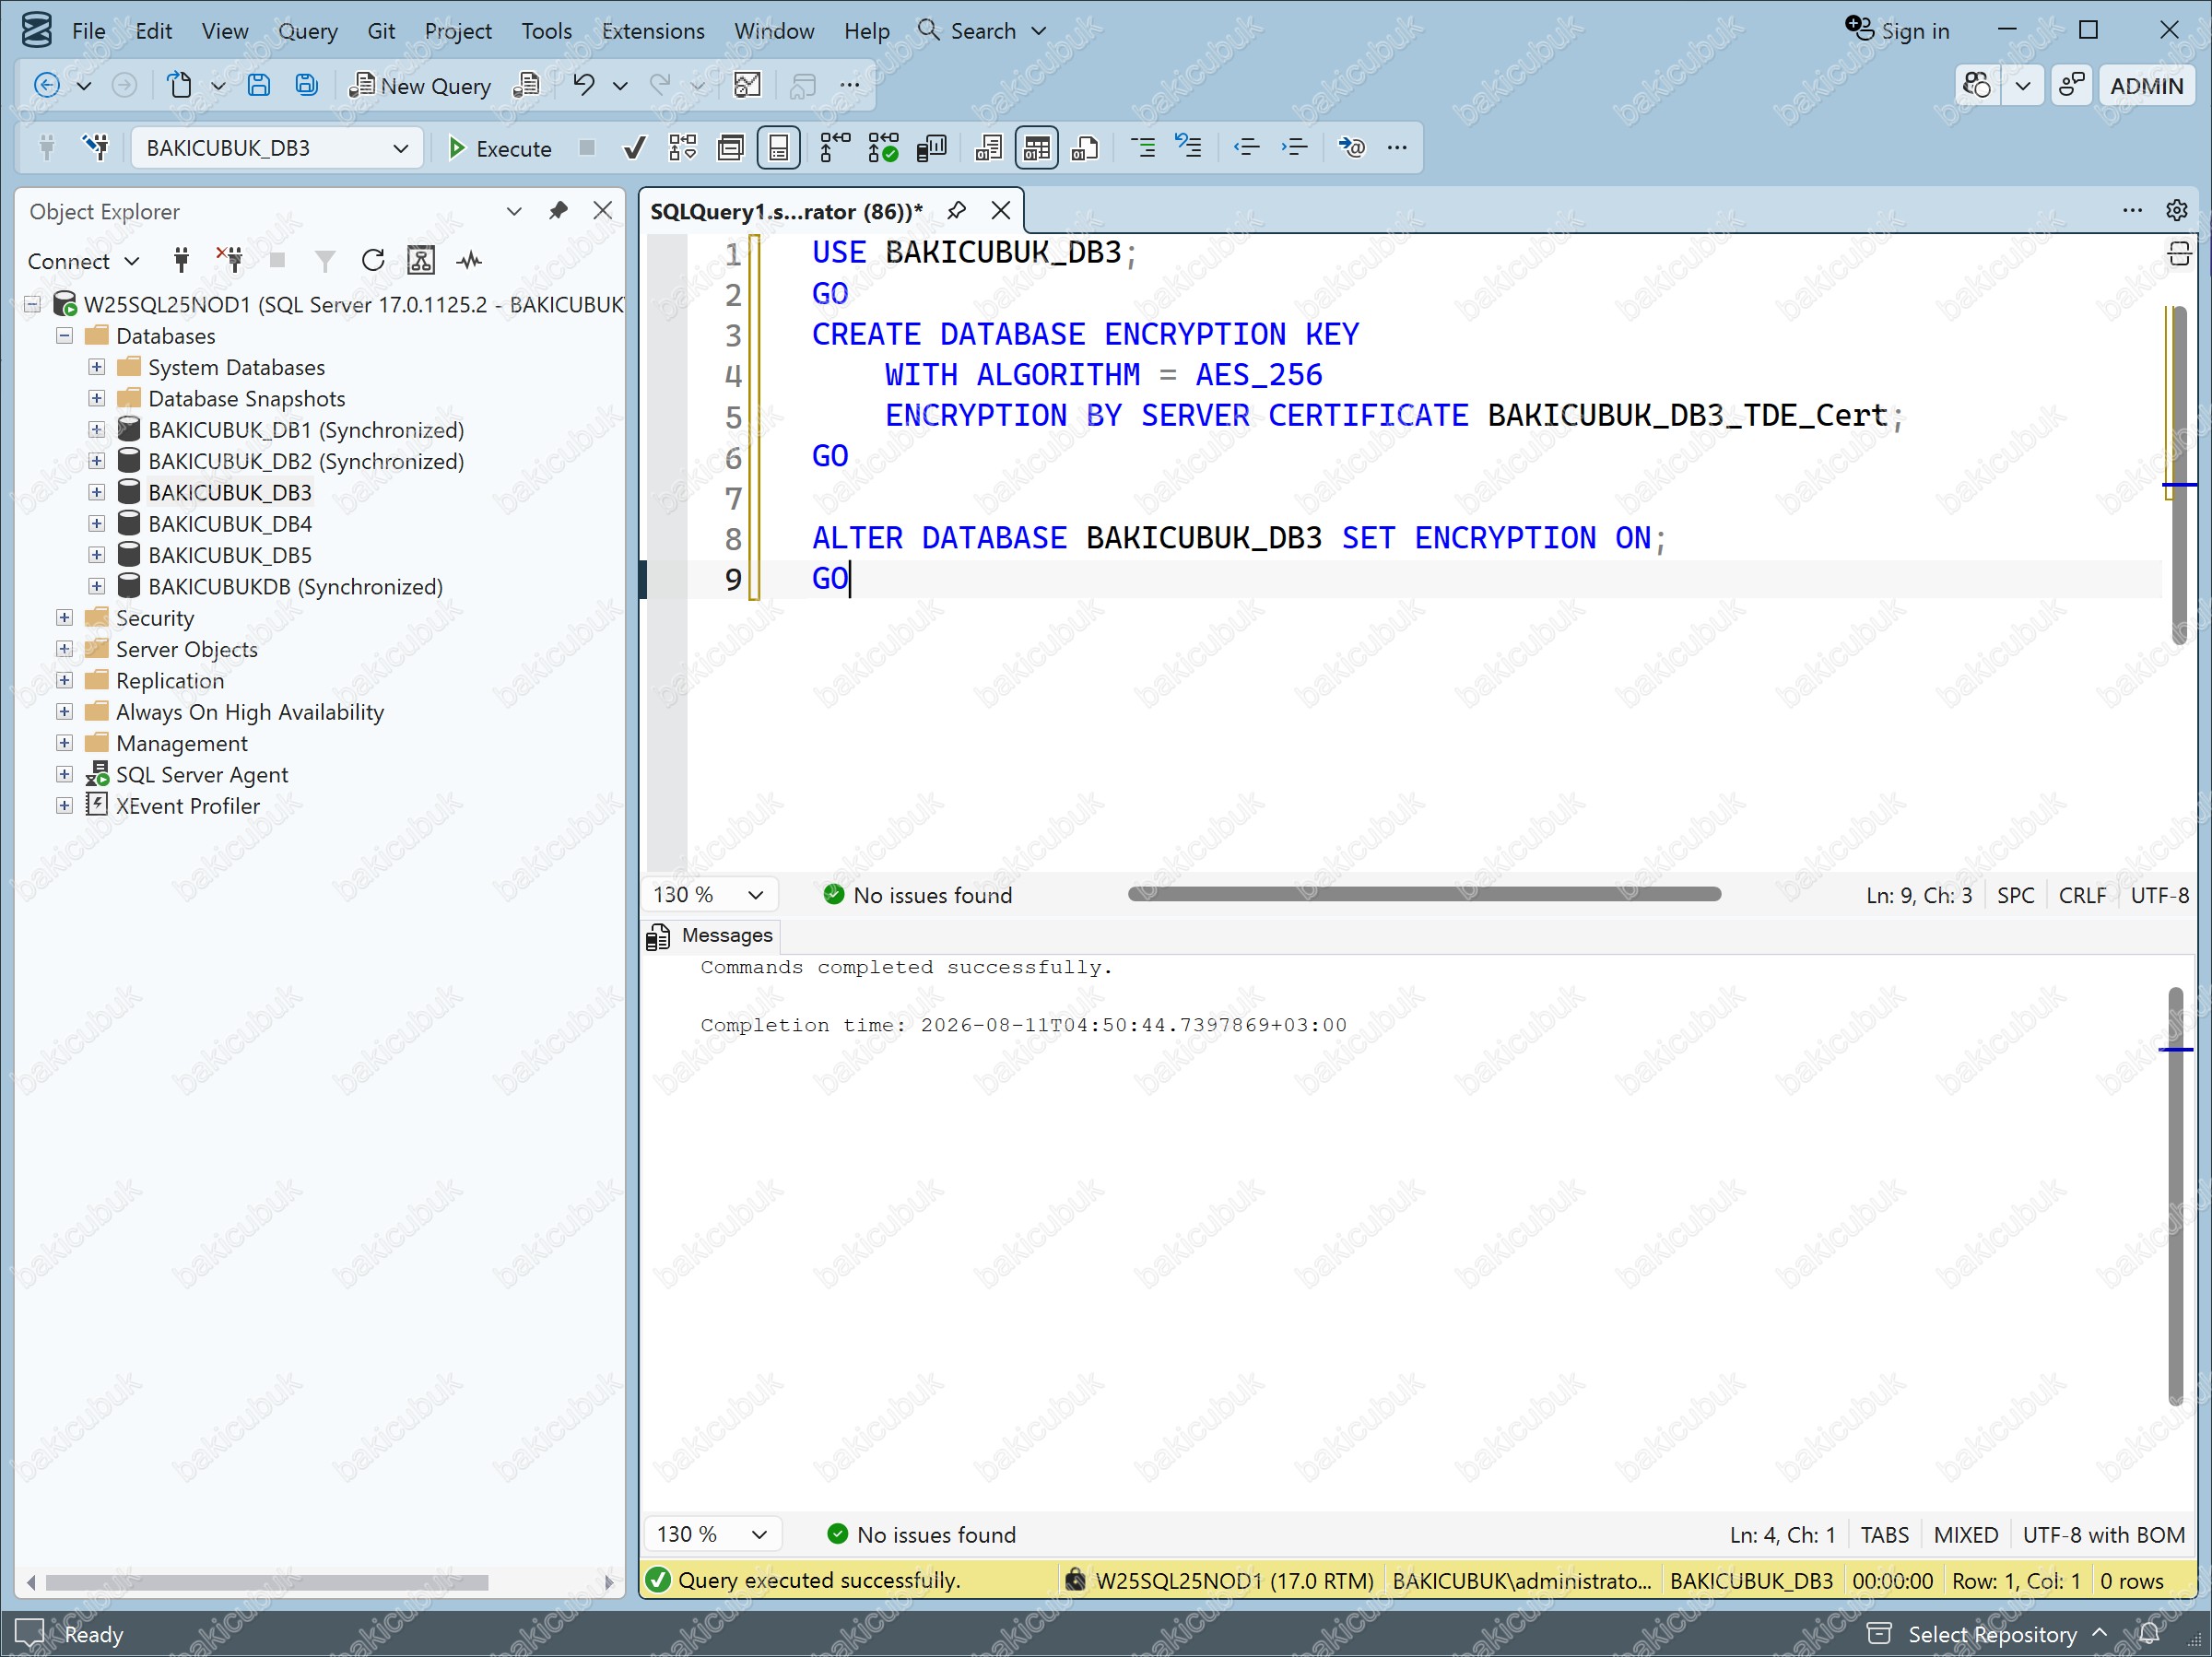Click the navigate backward arrow icon
2212x1657 pixels.
pyautogui.click(x=47, y=85)
